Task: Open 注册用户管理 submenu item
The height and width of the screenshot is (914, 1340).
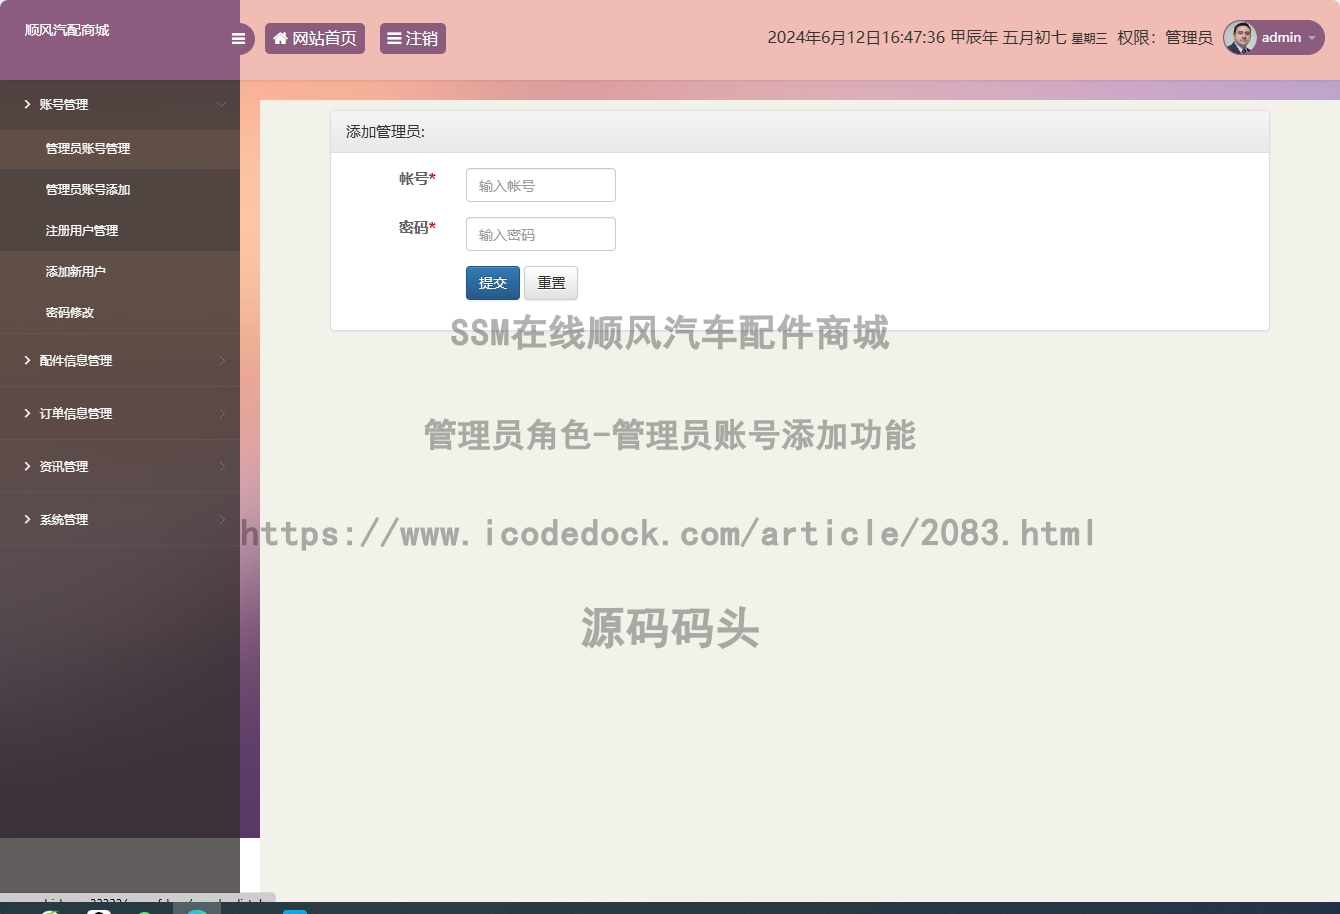Action: 120,230
